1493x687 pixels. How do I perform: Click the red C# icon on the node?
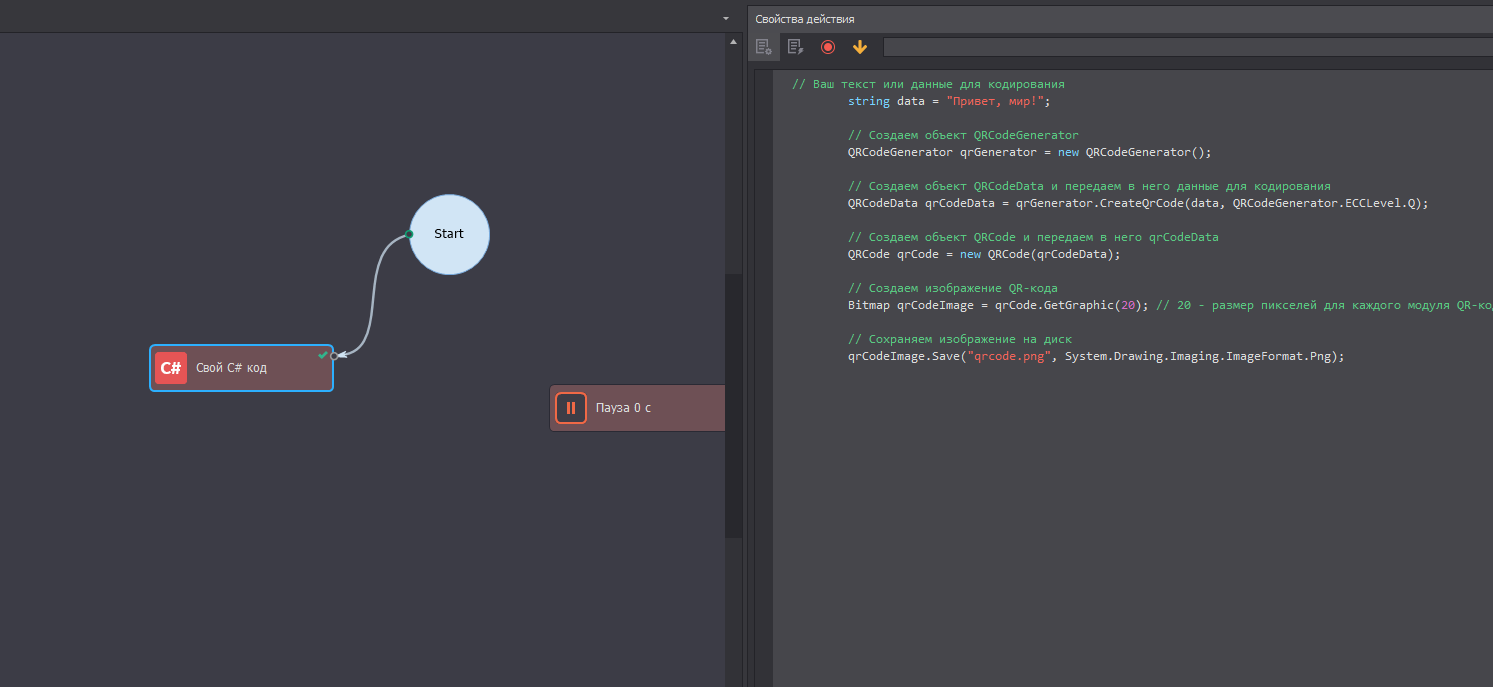point(171,368)
